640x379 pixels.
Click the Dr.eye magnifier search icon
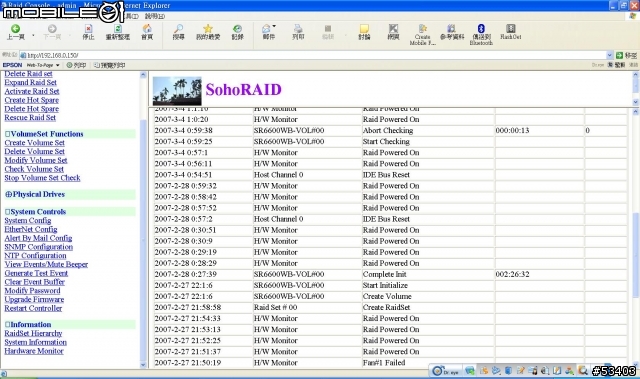583,370
